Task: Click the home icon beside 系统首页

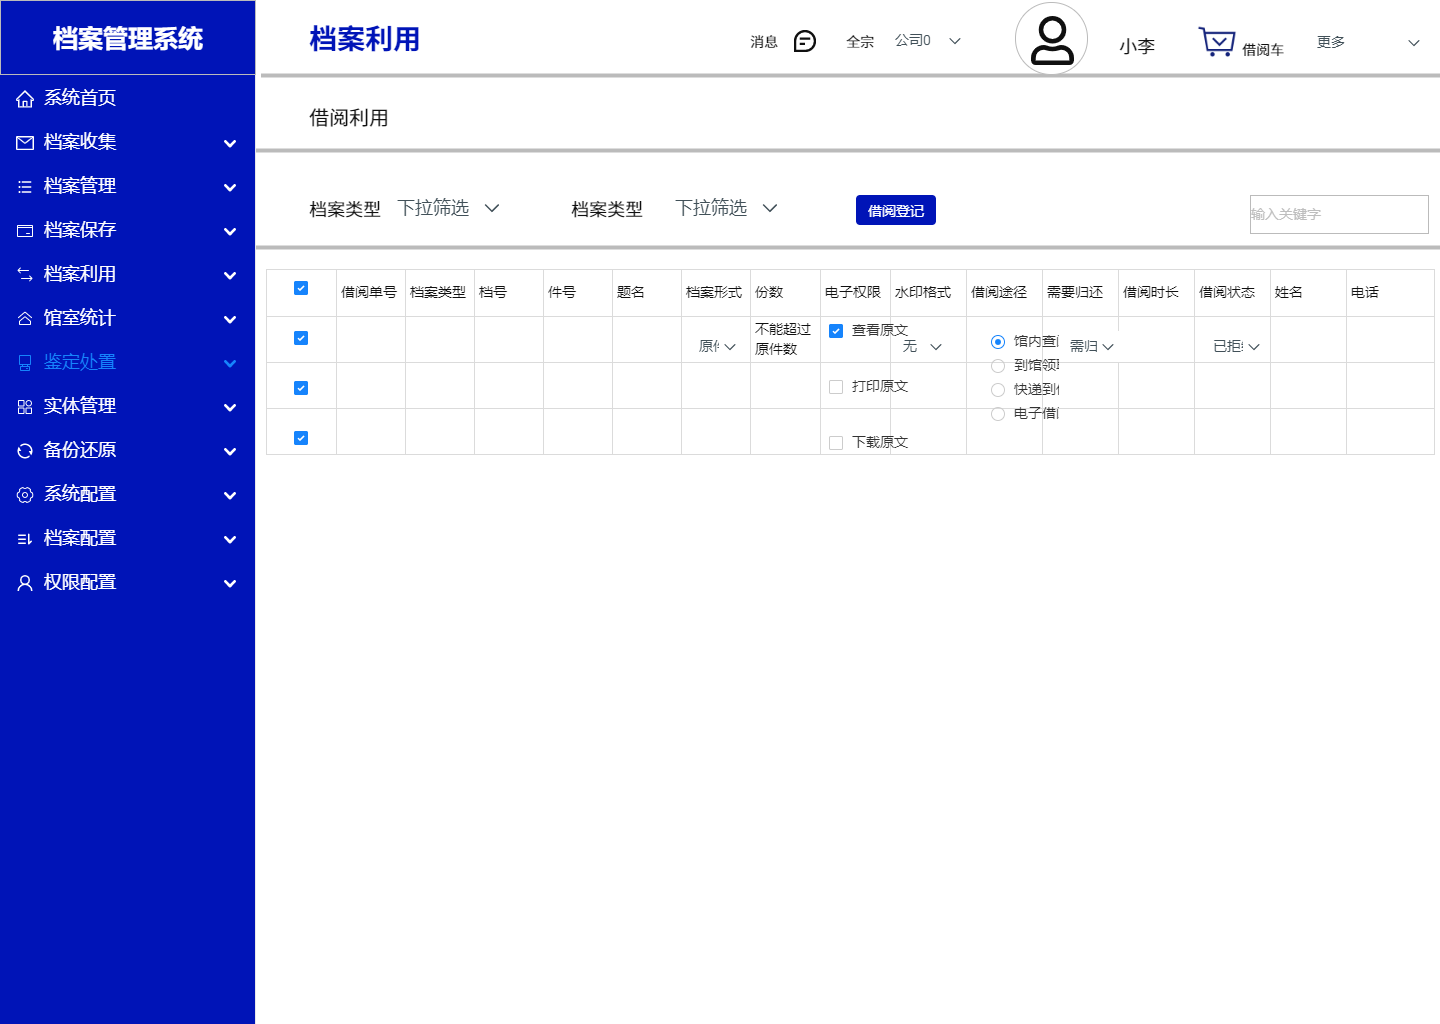Action: coord(25,98)
